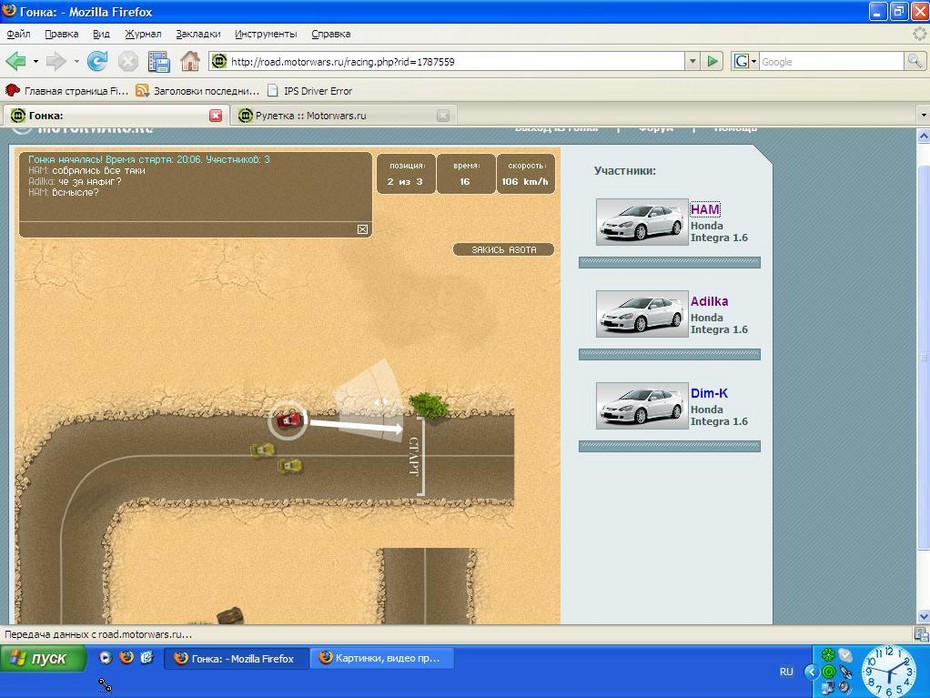The height and width of the screenshot is (698, 930).
Task: Go back with the green Back arrow
Action: point(15,61)
